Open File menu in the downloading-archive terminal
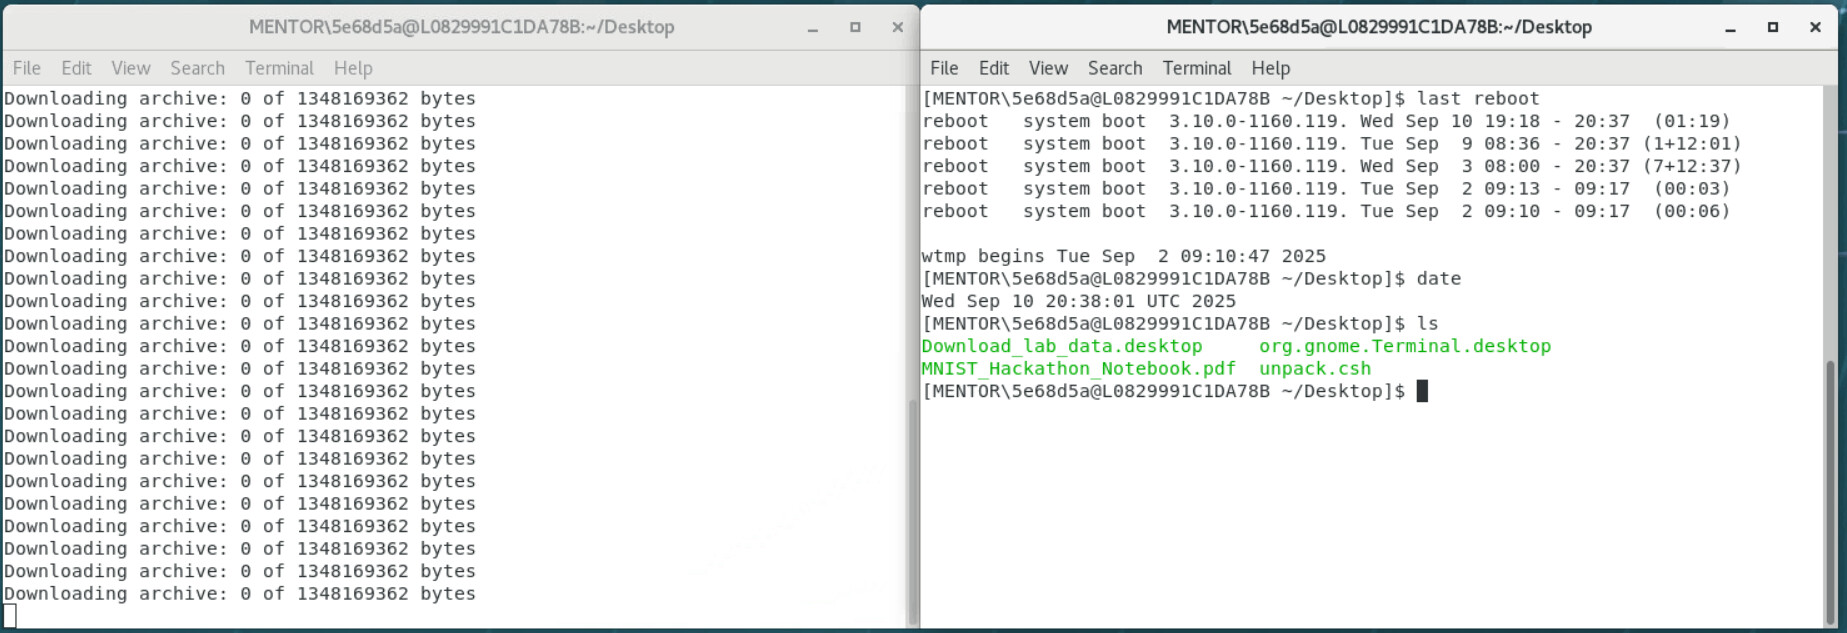Image resolution: width=1847 pixels, height=633 pixels. (27, 68)
